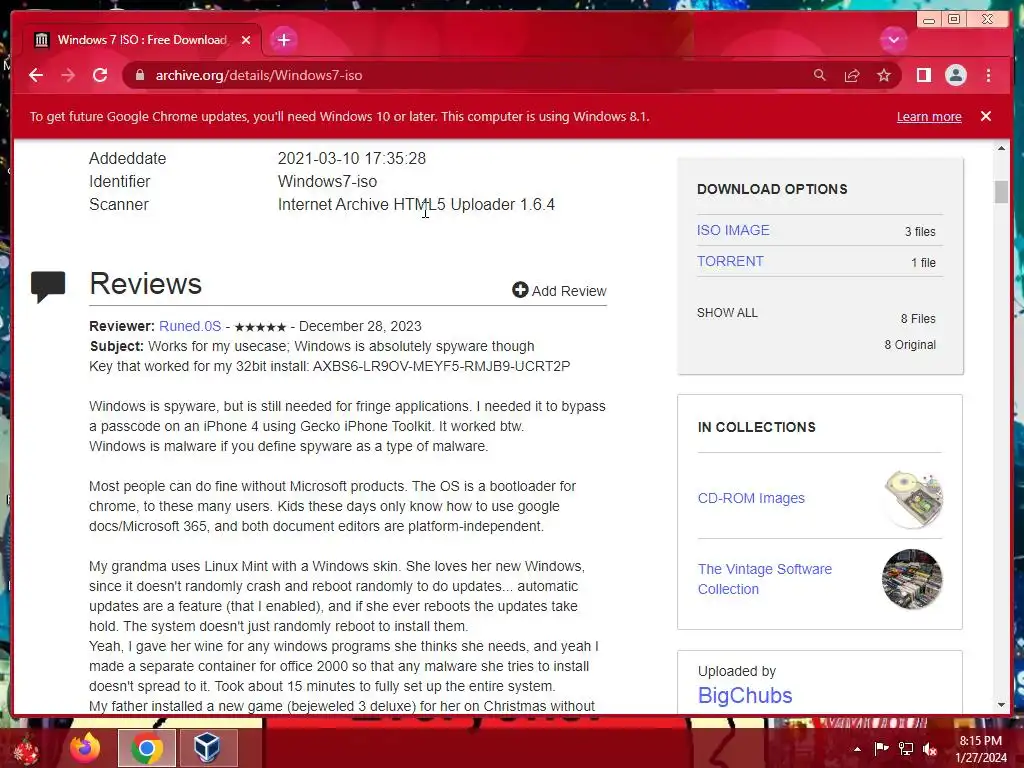Click the five-star rating in the review
Image resolution: width=1024 pixels, height=768 pixels.
point(260,327)
